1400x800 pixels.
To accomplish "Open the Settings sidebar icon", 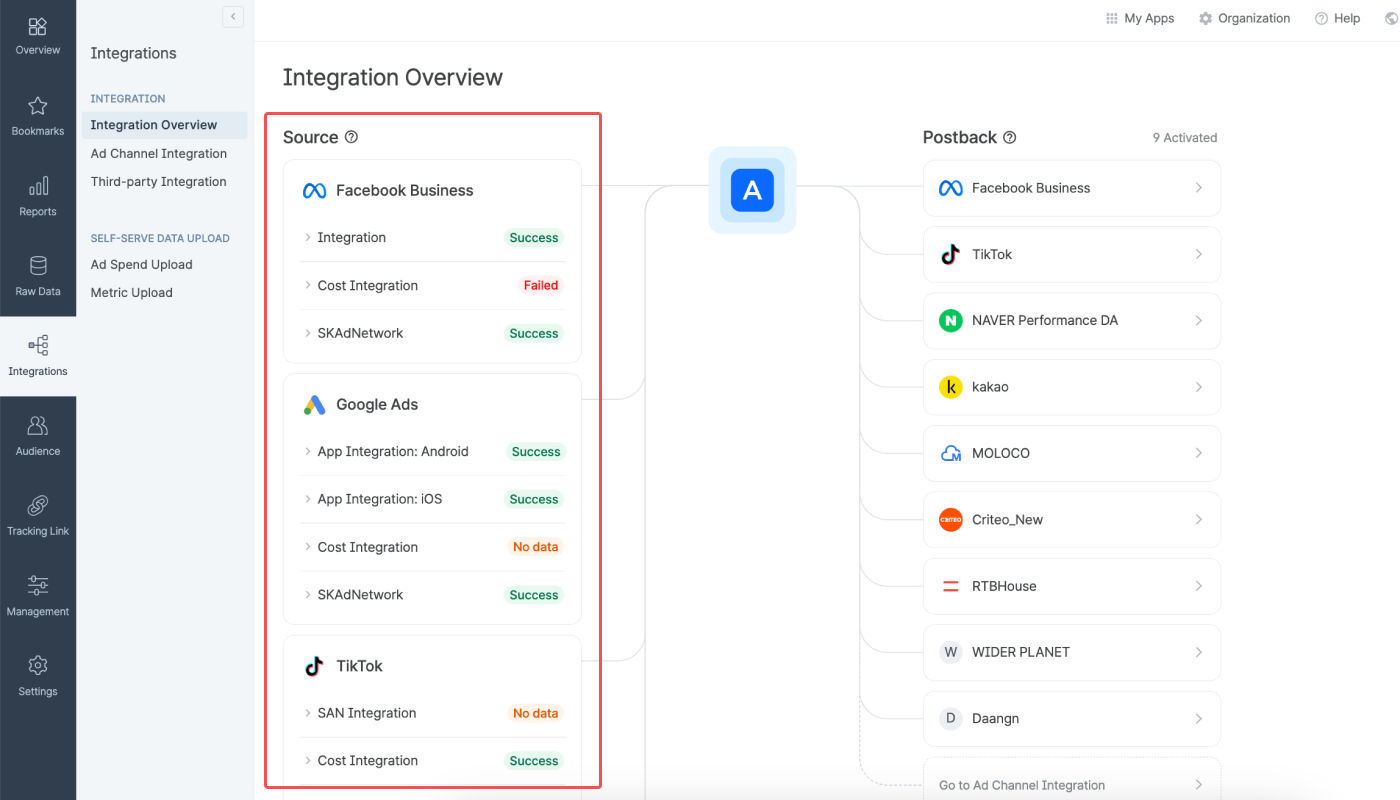I will (x=38, y=673).
